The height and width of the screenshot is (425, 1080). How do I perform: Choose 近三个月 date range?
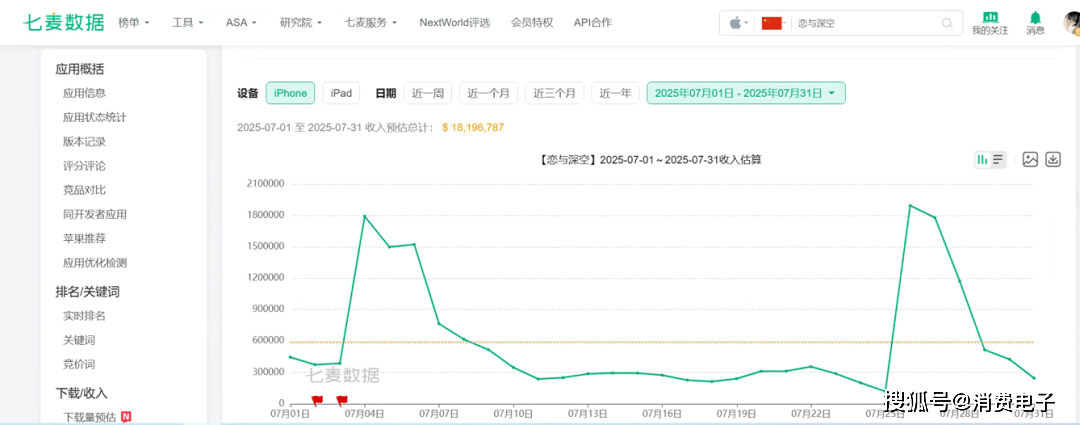(x=554, y=93)
